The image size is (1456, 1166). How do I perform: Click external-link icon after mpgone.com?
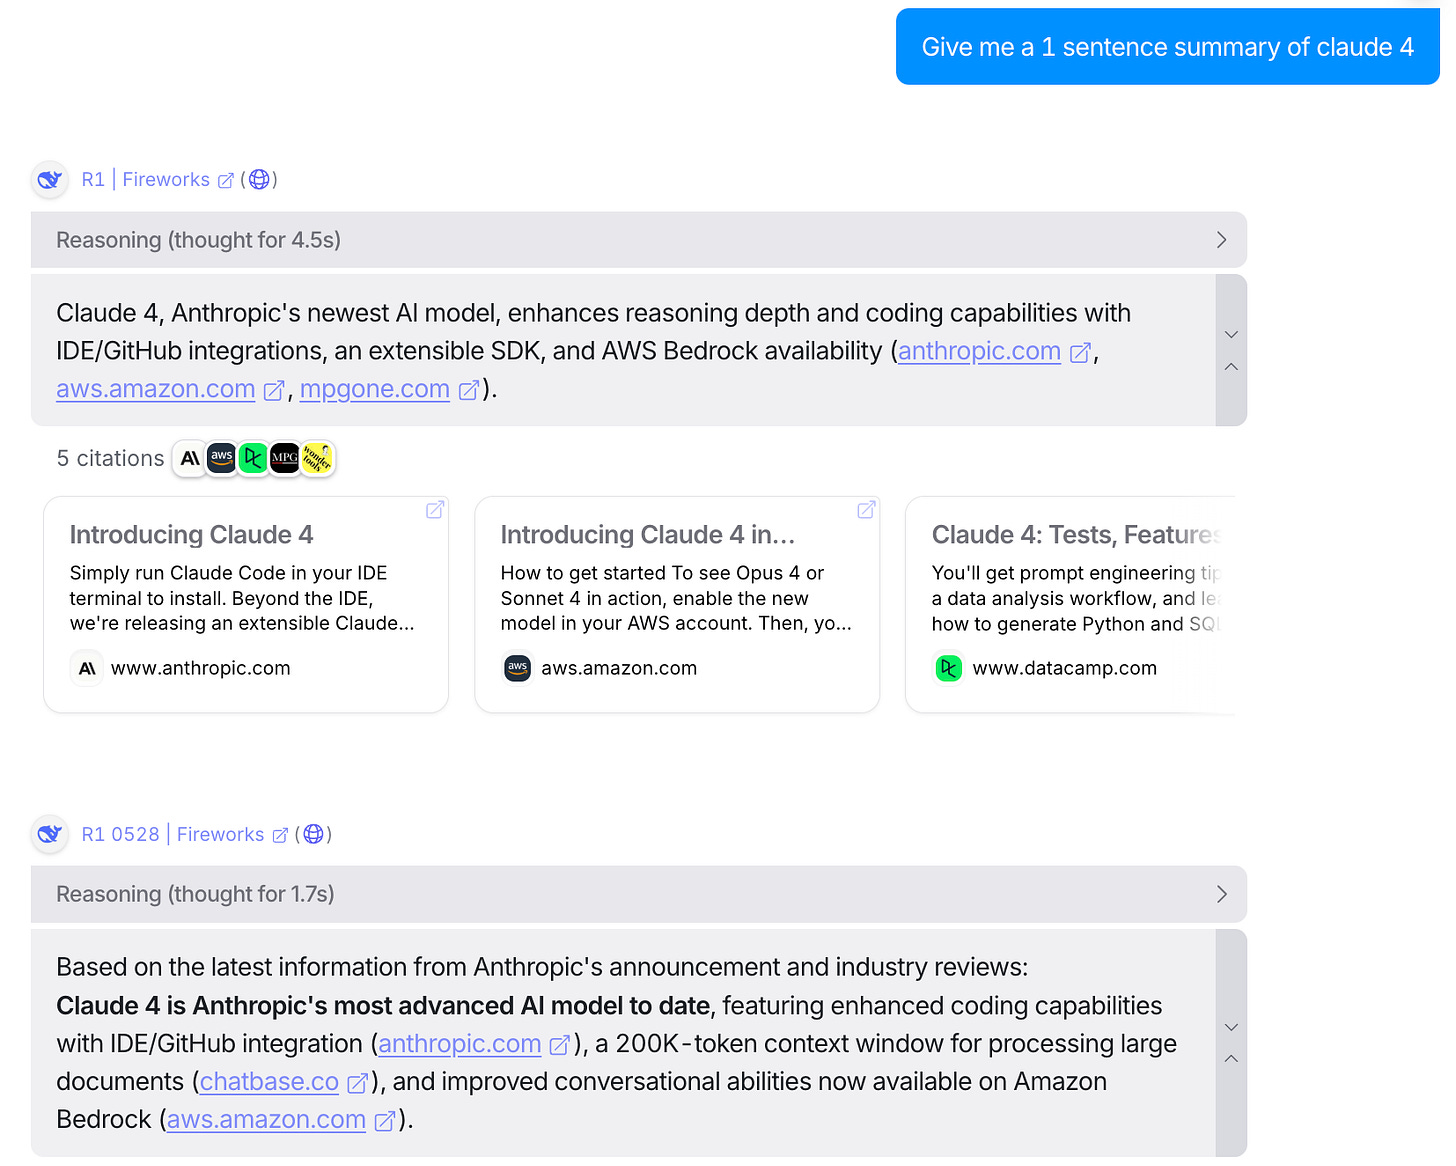point(469,391)
